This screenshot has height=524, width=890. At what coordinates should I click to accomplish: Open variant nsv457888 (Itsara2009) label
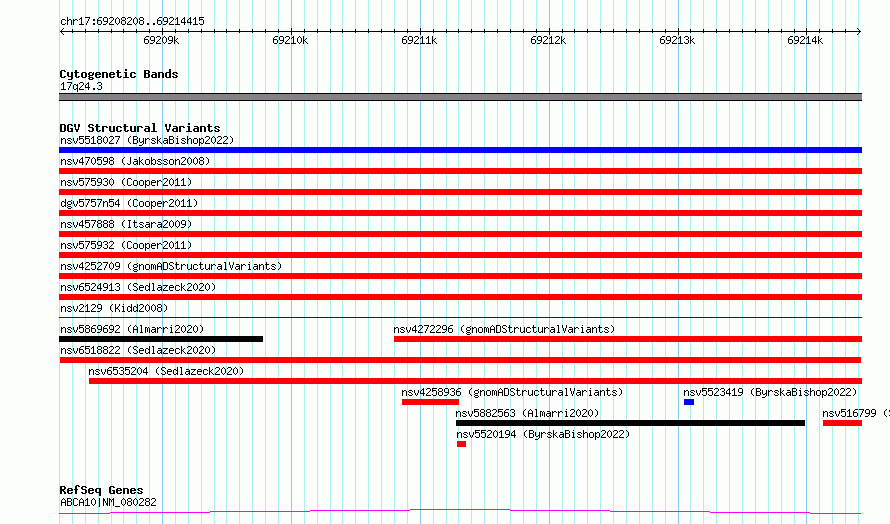click(126, 224)
